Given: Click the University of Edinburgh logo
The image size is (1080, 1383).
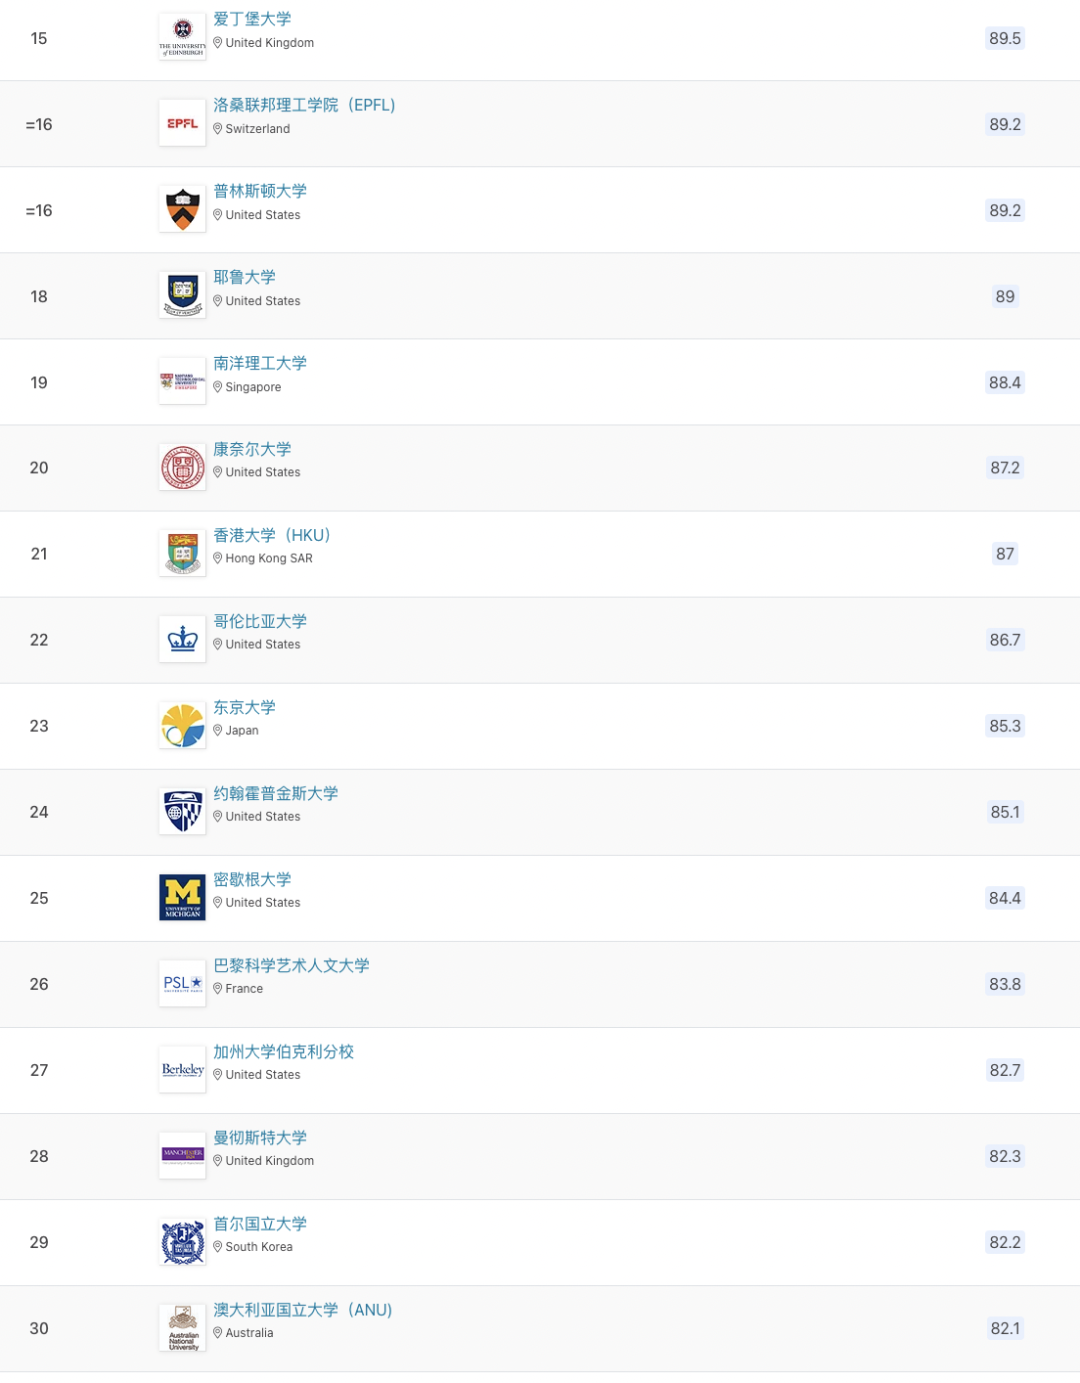Looking at the screenshot, I should (x=182, y=38).
